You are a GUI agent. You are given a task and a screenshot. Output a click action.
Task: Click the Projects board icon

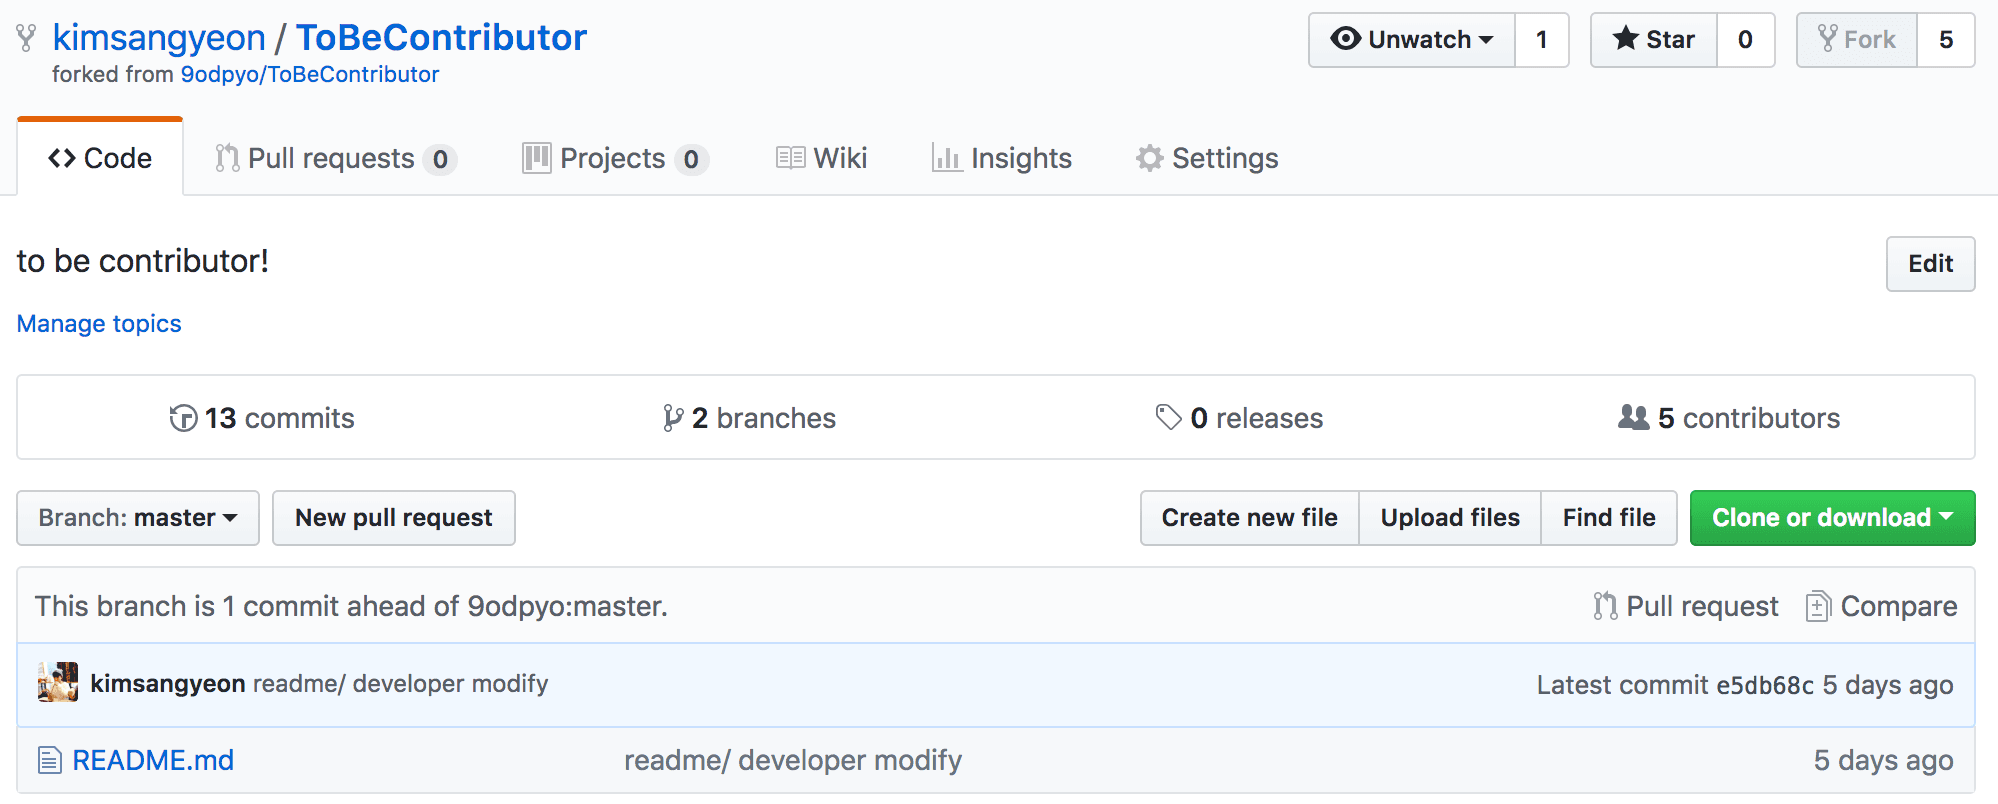[537, 158]
